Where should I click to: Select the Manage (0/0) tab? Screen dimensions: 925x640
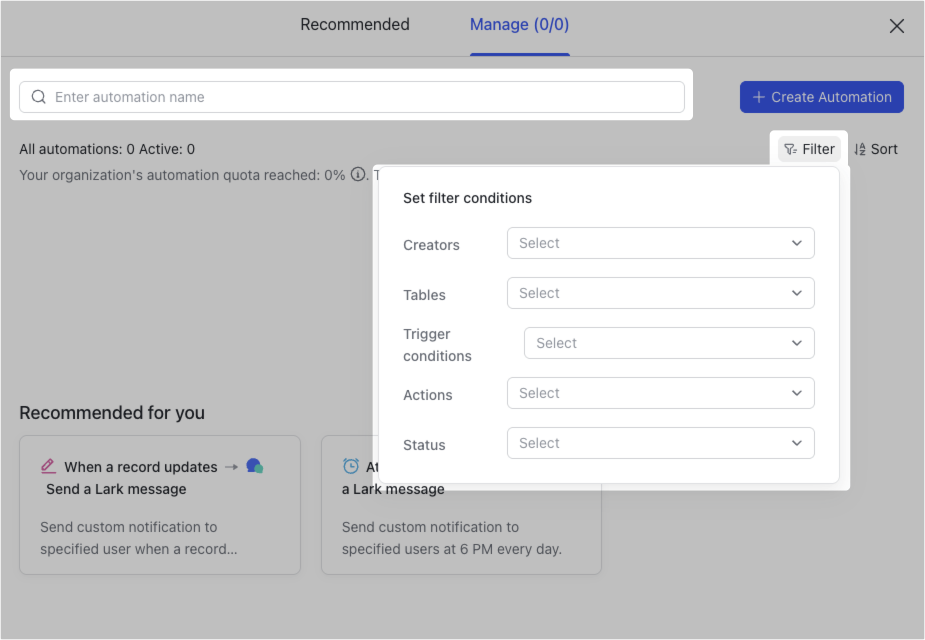(x=520, y=25)
